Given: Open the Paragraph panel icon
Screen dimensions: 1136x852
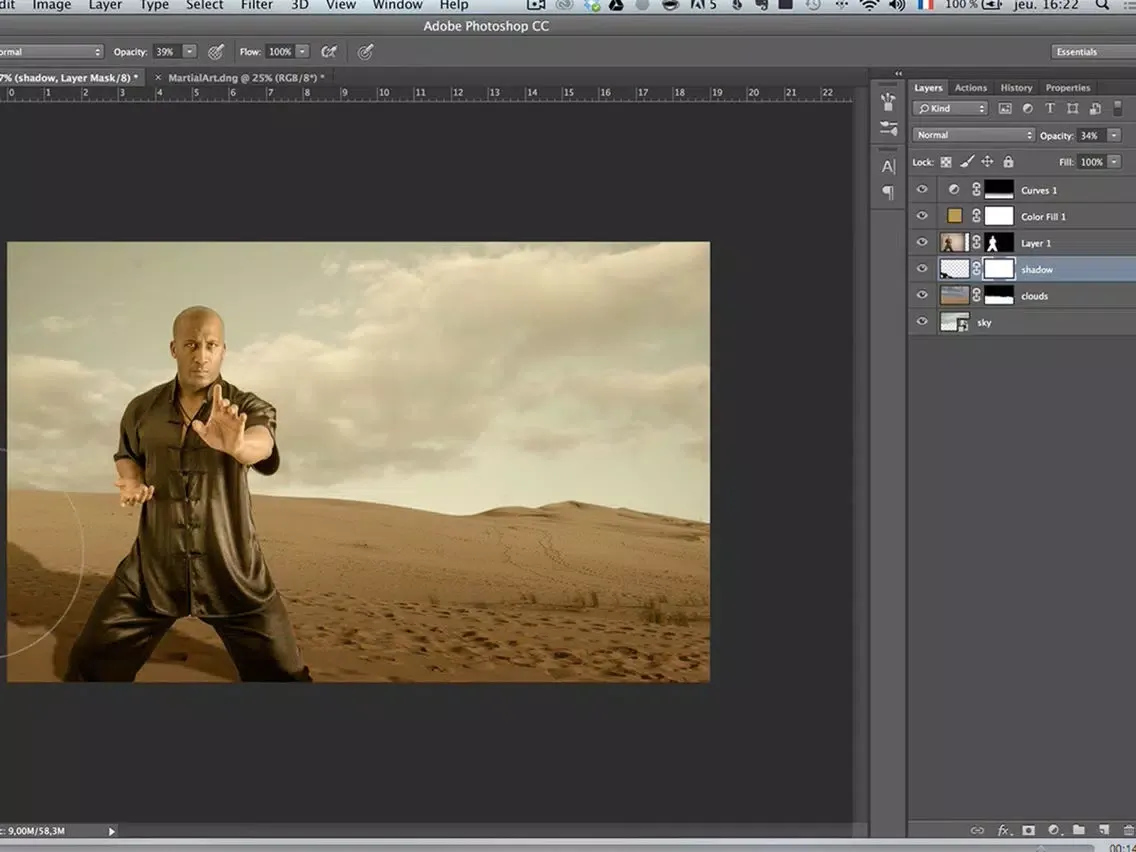Looking at the screenshot, I should [x=888, y=192].
